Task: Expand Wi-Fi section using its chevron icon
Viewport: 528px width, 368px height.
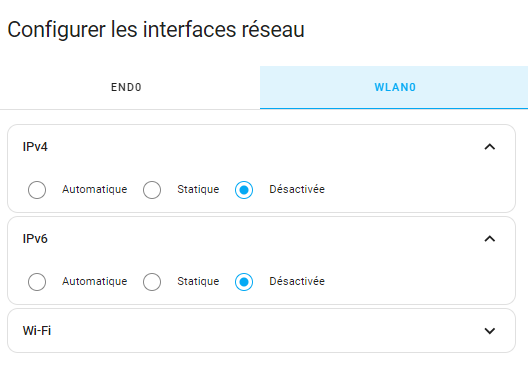Action: (x=490, y=331)
